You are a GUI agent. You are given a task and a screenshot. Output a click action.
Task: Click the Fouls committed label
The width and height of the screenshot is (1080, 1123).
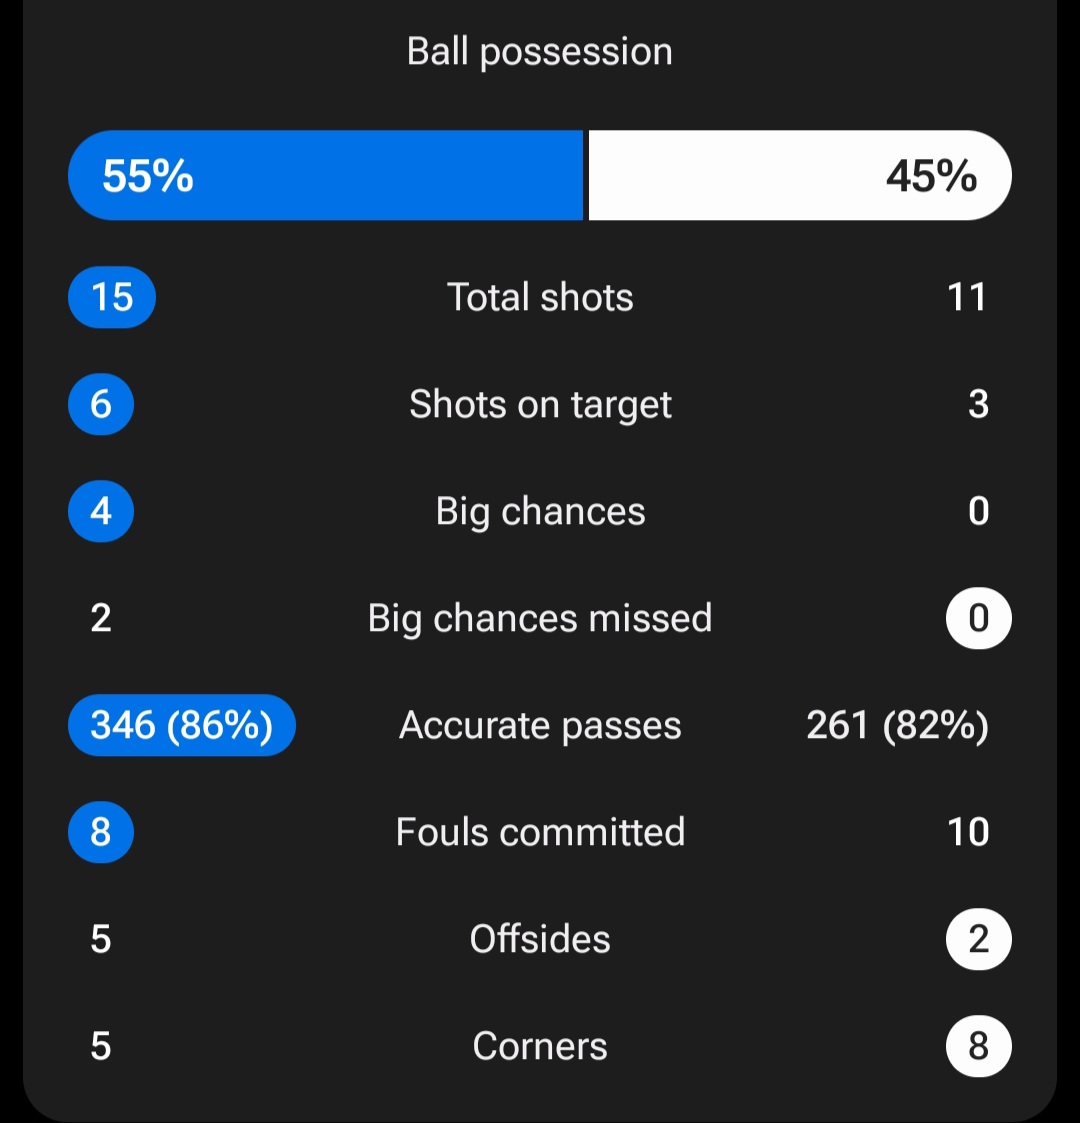(540, 832)
